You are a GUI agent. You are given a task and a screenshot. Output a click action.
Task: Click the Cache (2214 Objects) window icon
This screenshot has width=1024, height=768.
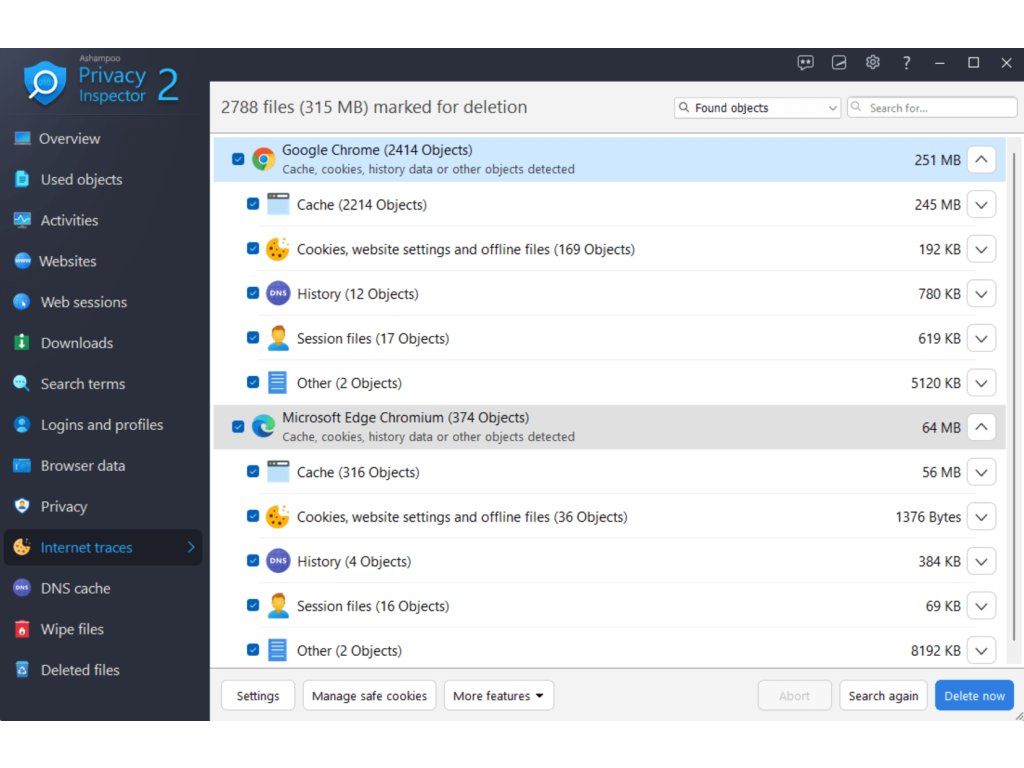278,204
